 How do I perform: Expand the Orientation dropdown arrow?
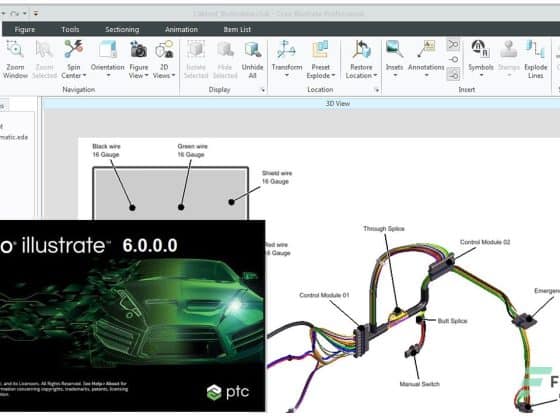point(108,75)
